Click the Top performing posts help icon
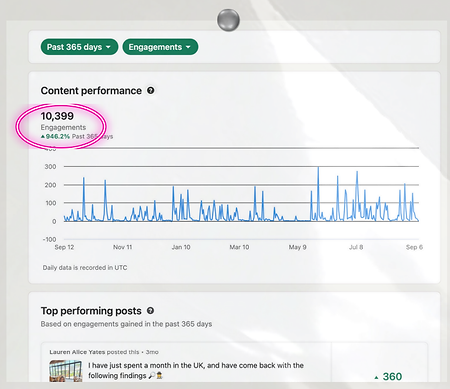The width and height of the screenshot is (450, 389). 150,311
